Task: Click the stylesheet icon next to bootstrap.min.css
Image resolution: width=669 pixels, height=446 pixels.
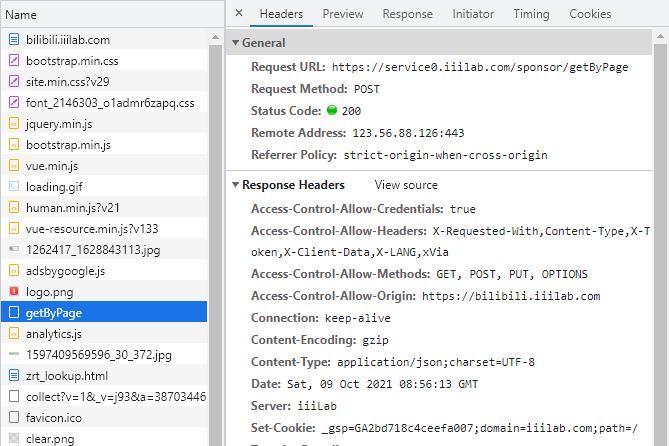Action: [14, 61]
